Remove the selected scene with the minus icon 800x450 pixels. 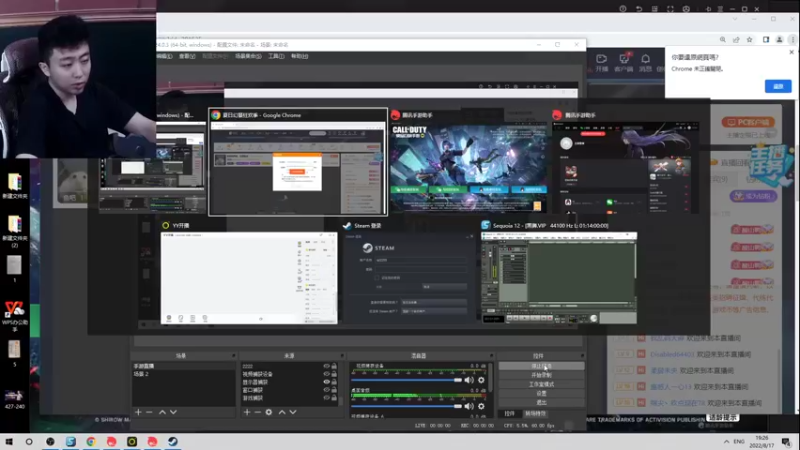[149, 412]
